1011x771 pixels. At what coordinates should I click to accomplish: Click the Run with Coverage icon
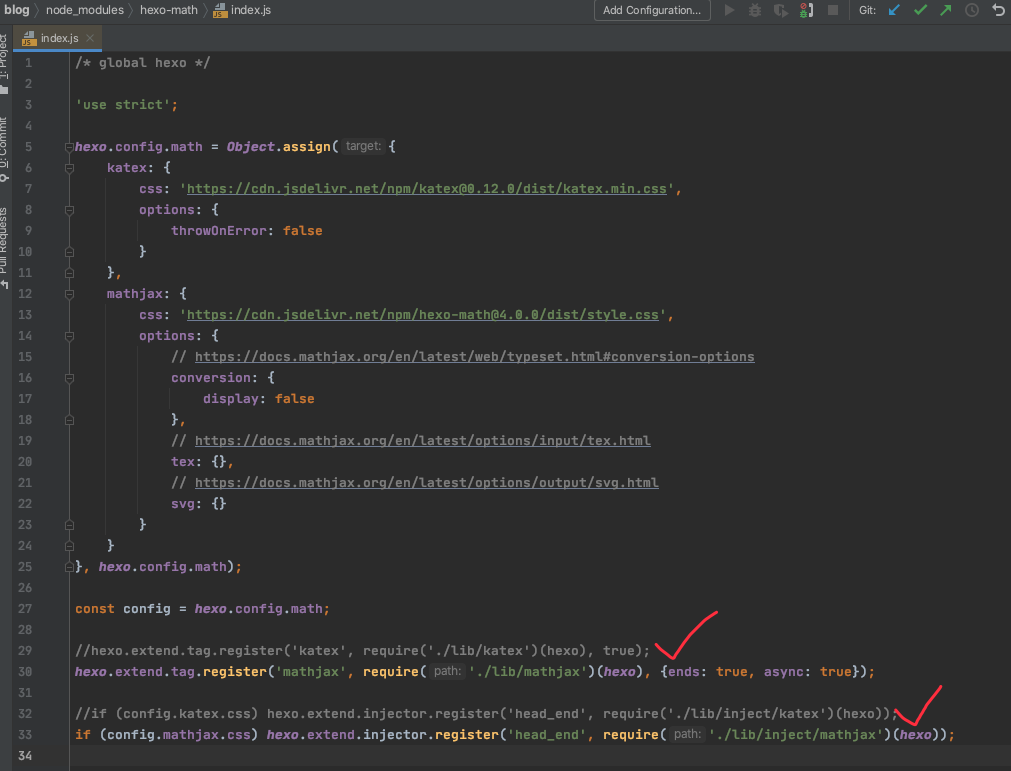coord(780,10)
